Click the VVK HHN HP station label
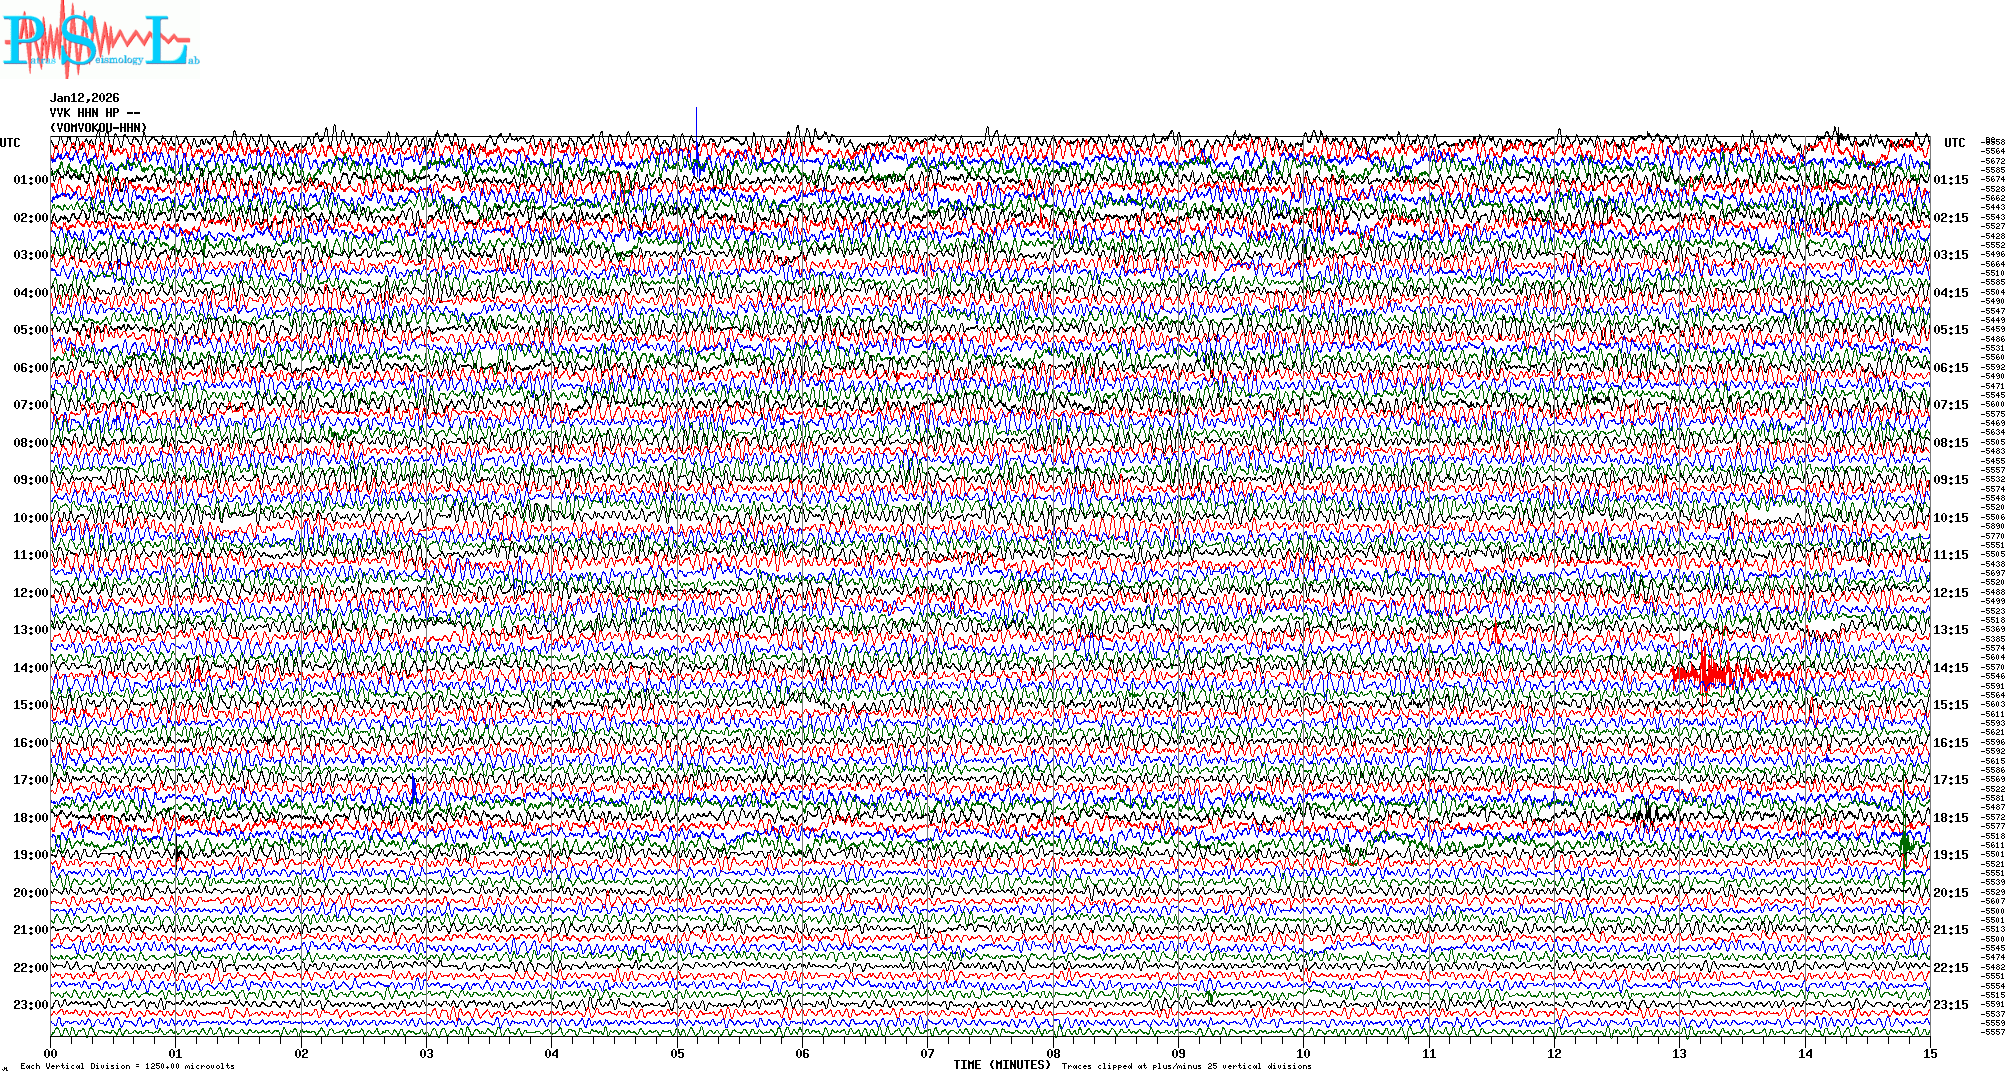The image size is (2010, 1080). 95,113
